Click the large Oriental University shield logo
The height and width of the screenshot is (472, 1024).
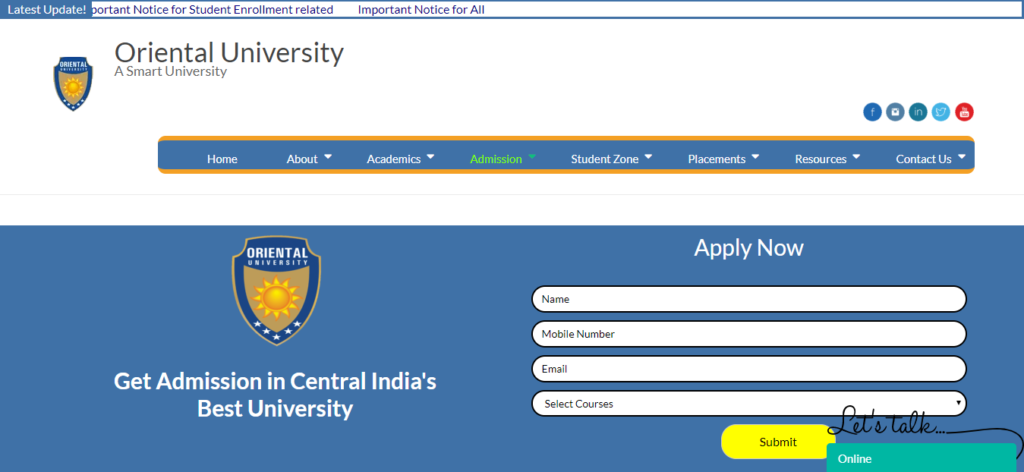[x=276, y=290]
